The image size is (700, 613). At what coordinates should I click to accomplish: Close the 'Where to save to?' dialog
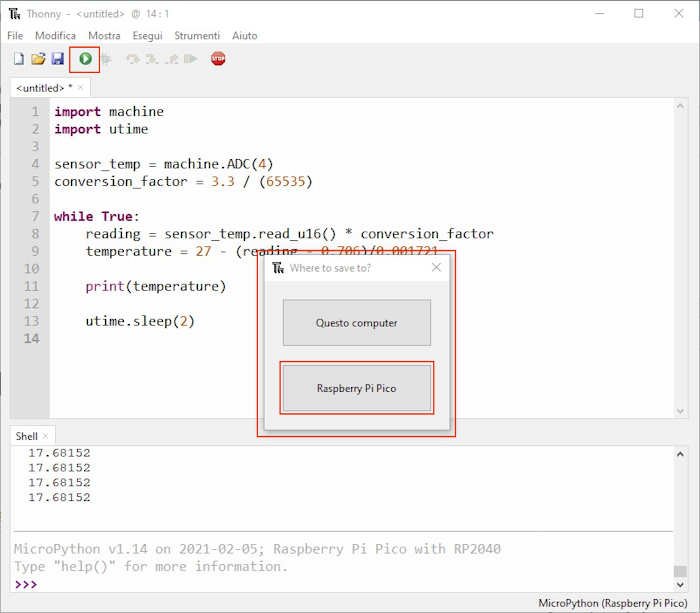(x=436, y=267)
